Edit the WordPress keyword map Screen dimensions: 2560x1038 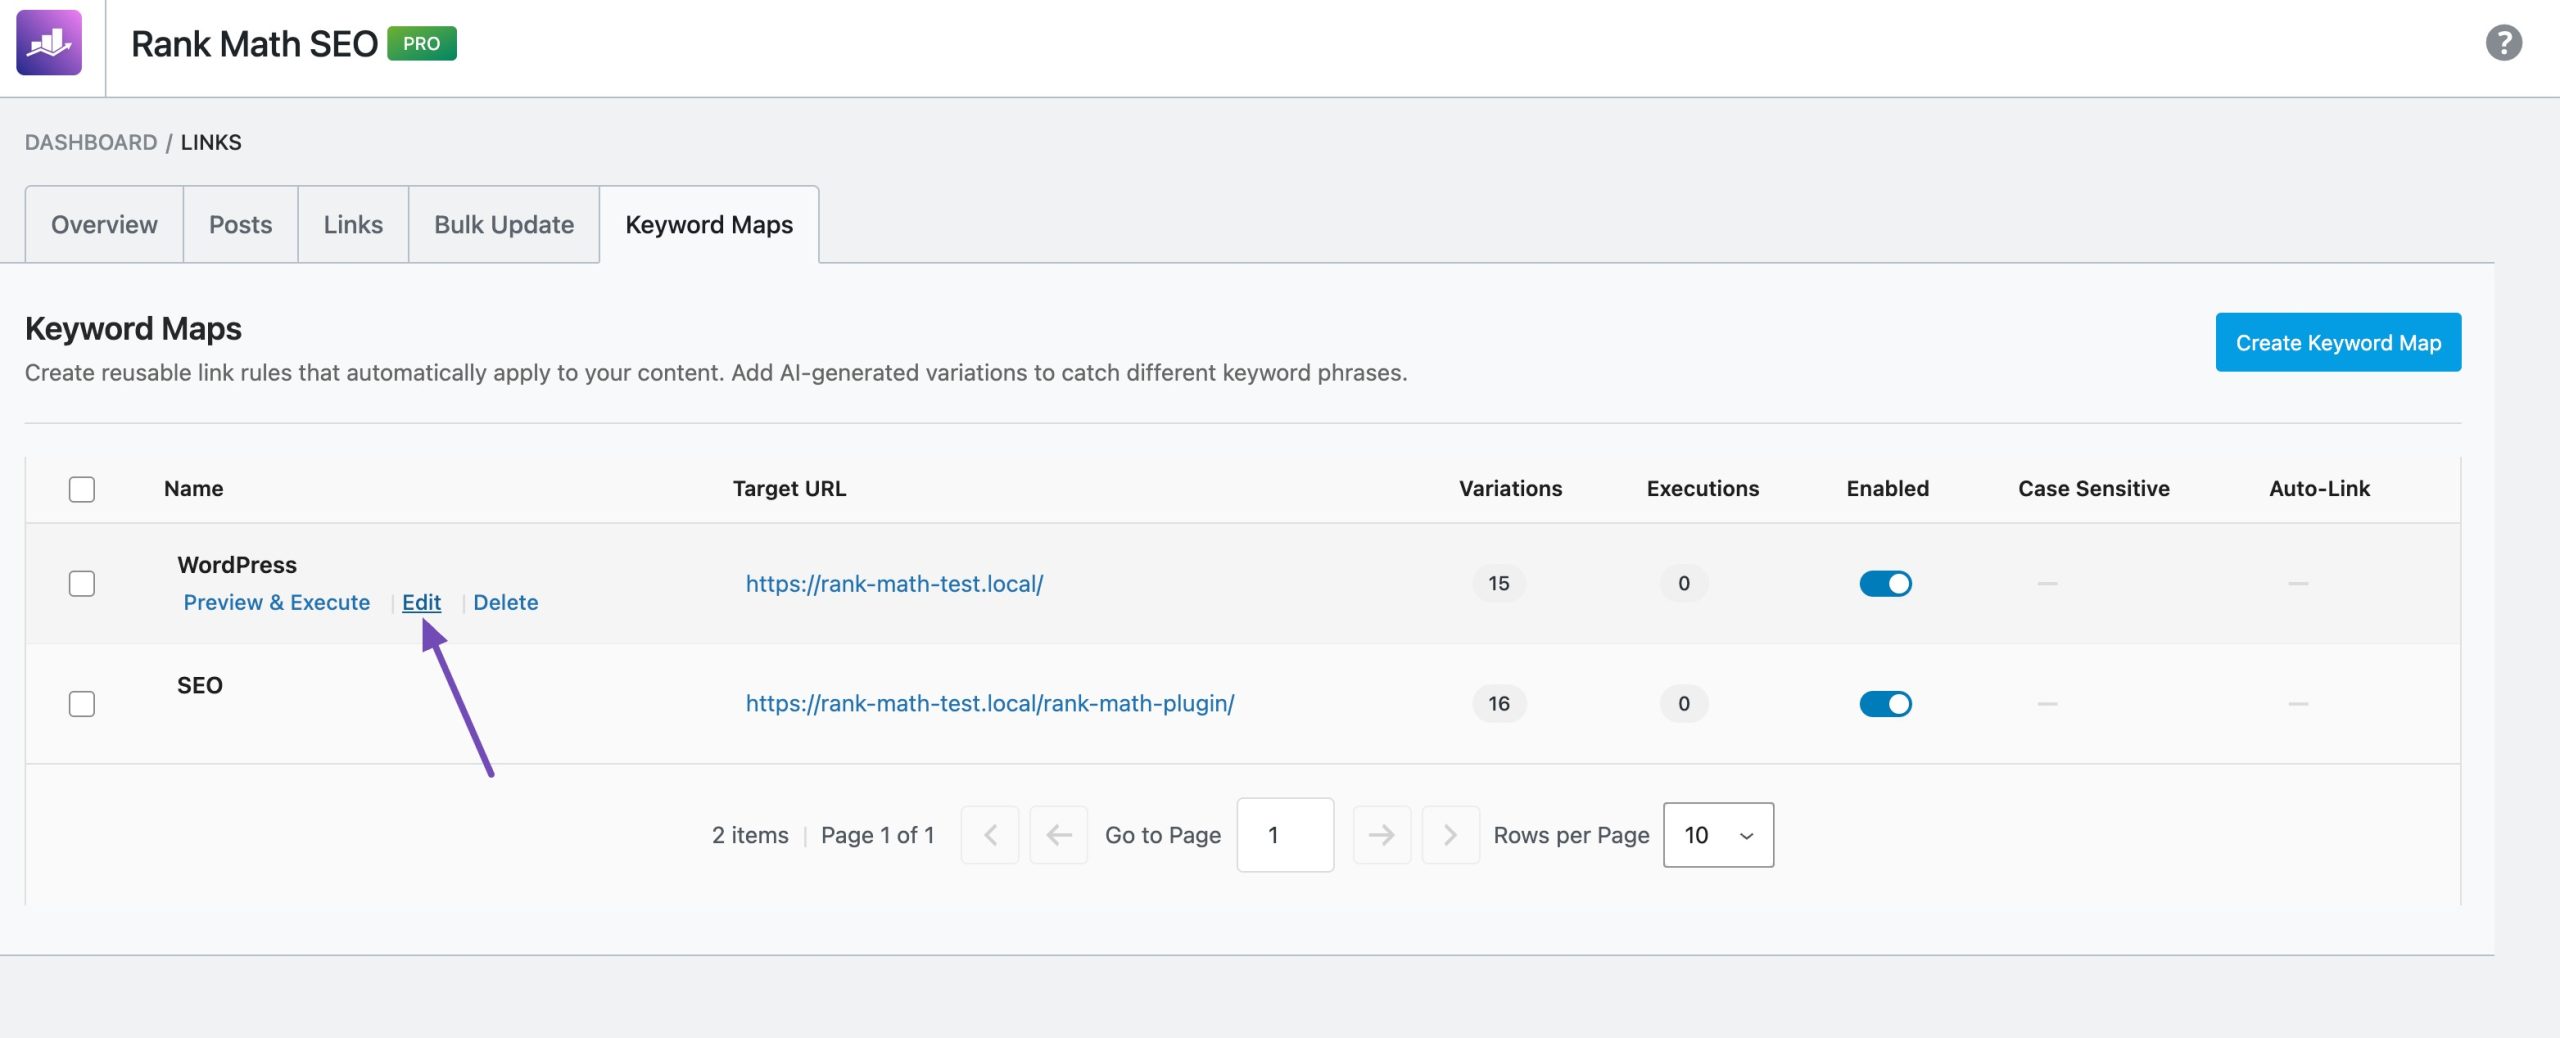click(421, 602)
